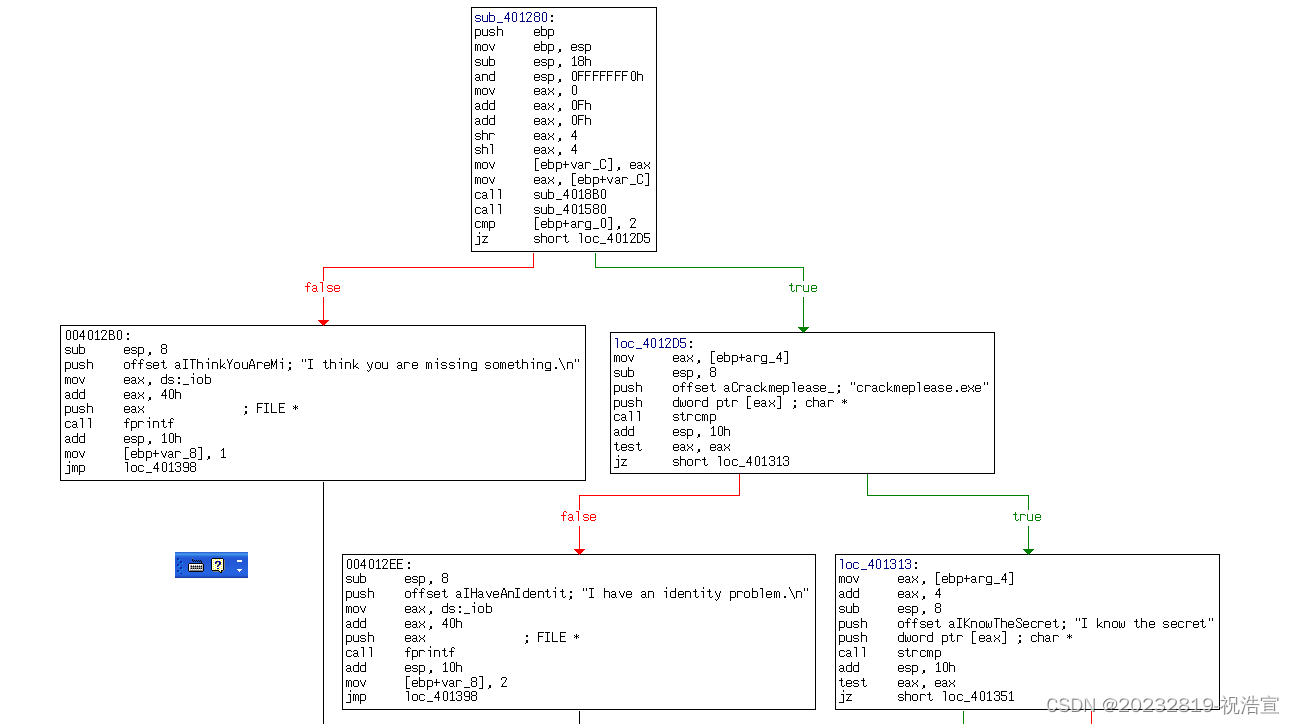Select 'mov [ebp+var_8], 1' line

pos(145,453)
